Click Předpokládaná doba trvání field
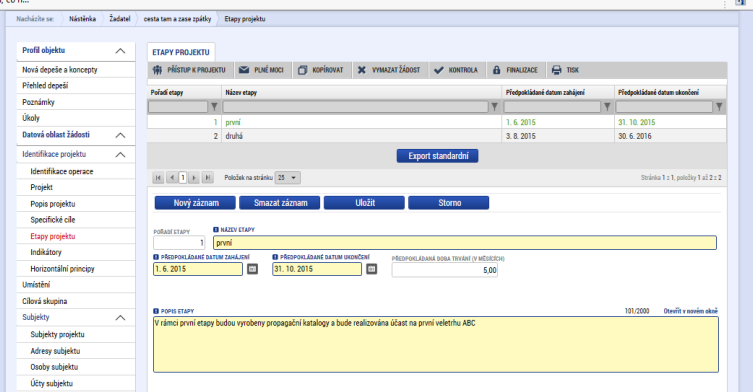The height and width of the screenshot is (392, 753). click(445, 270)
